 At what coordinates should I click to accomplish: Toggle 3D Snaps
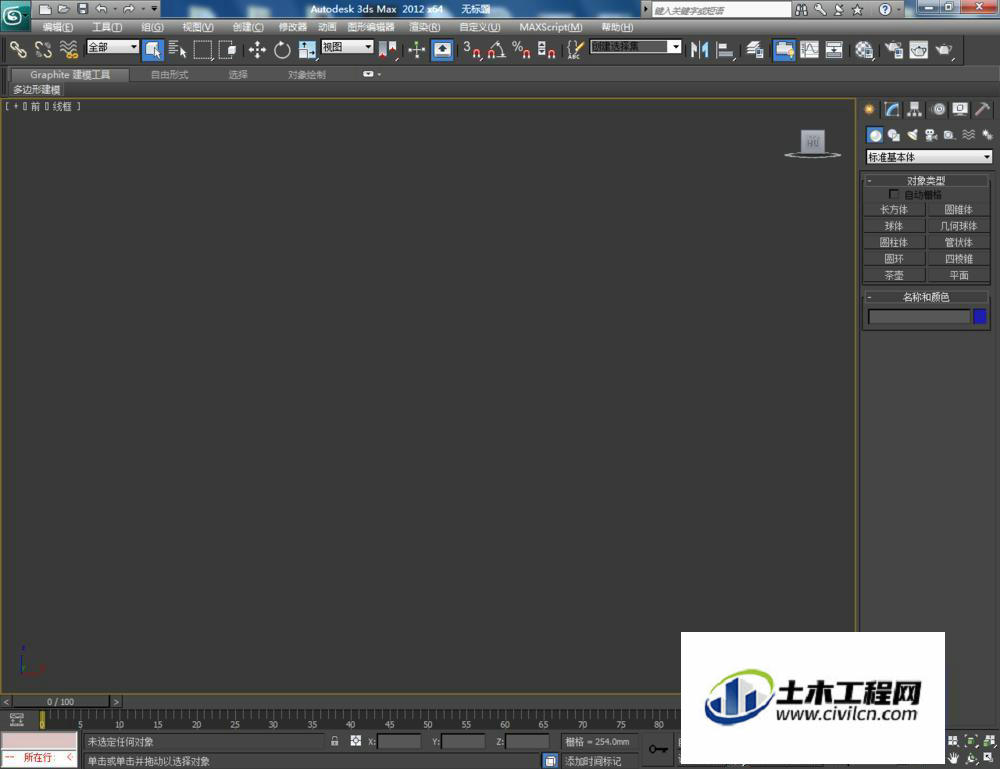[x=472, y=49]
